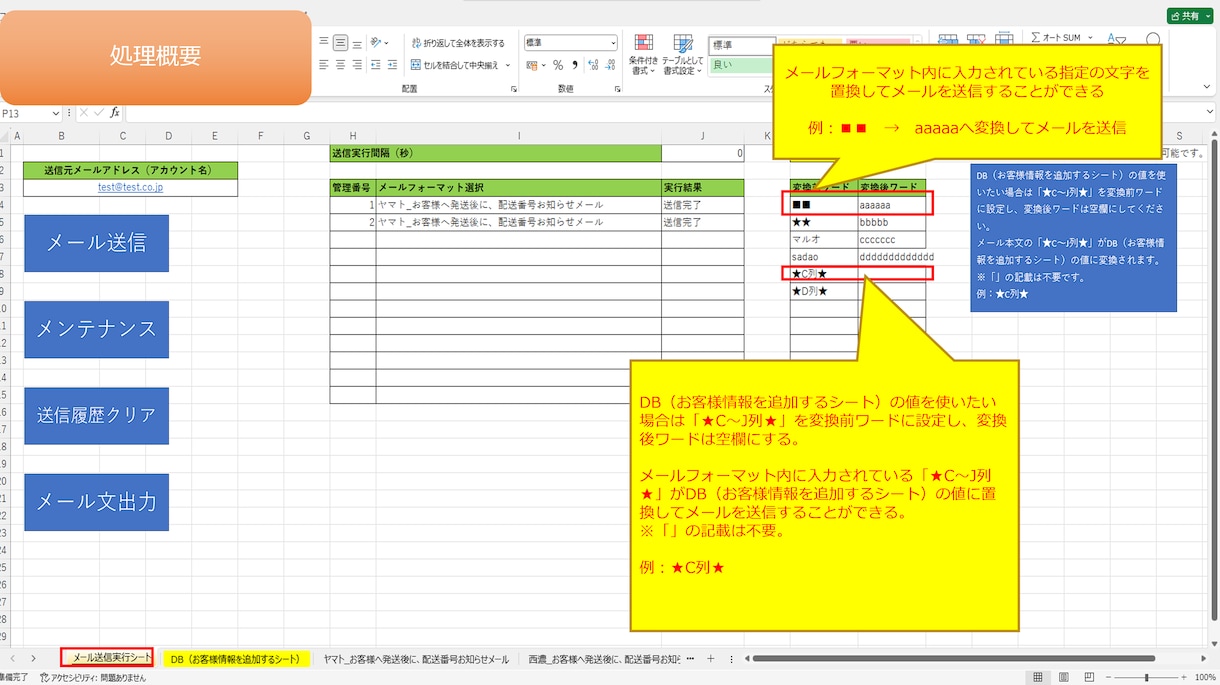Go to the previous sheet using the tab arrow

[x=13, y=659]
